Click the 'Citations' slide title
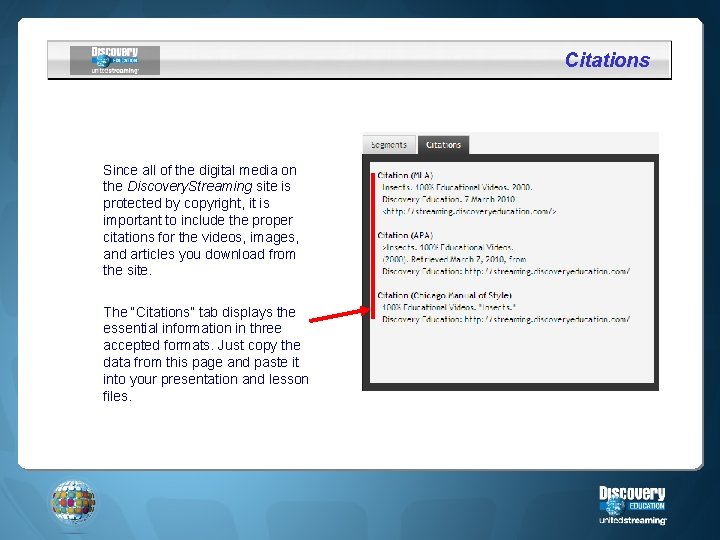Viewport: 720px width, 540px height. point(607,60)
